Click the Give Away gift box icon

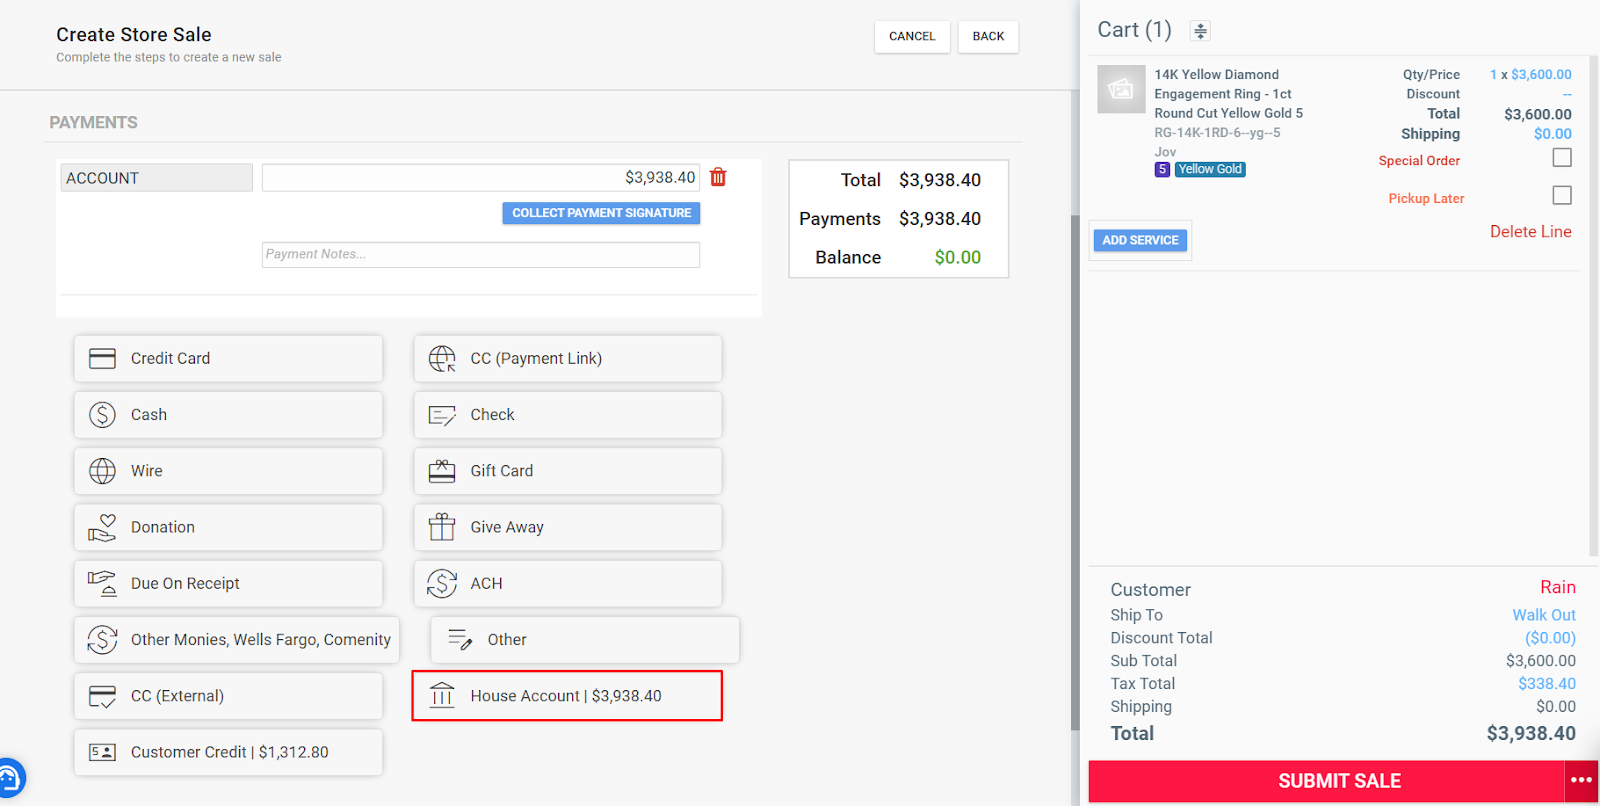point(442,527)
